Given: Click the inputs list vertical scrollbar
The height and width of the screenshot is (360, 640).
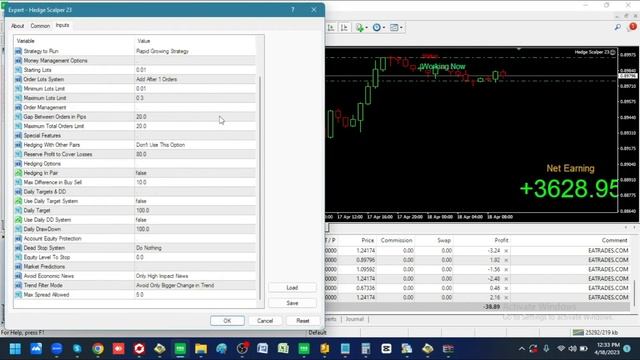Looking at the screenshot, I should click(x=260, y=188).
